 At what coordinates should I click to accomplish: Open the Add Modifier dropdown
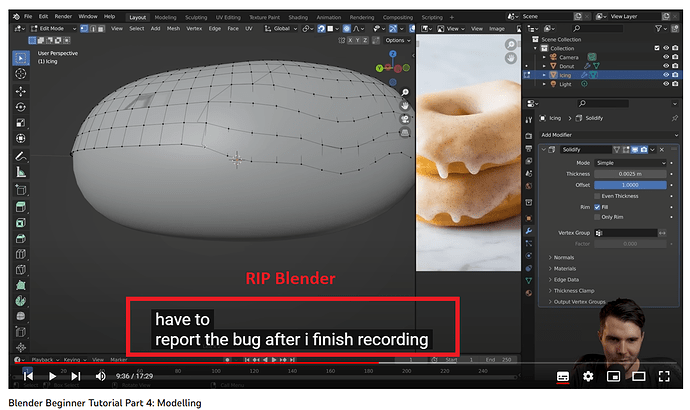point(609,135)
